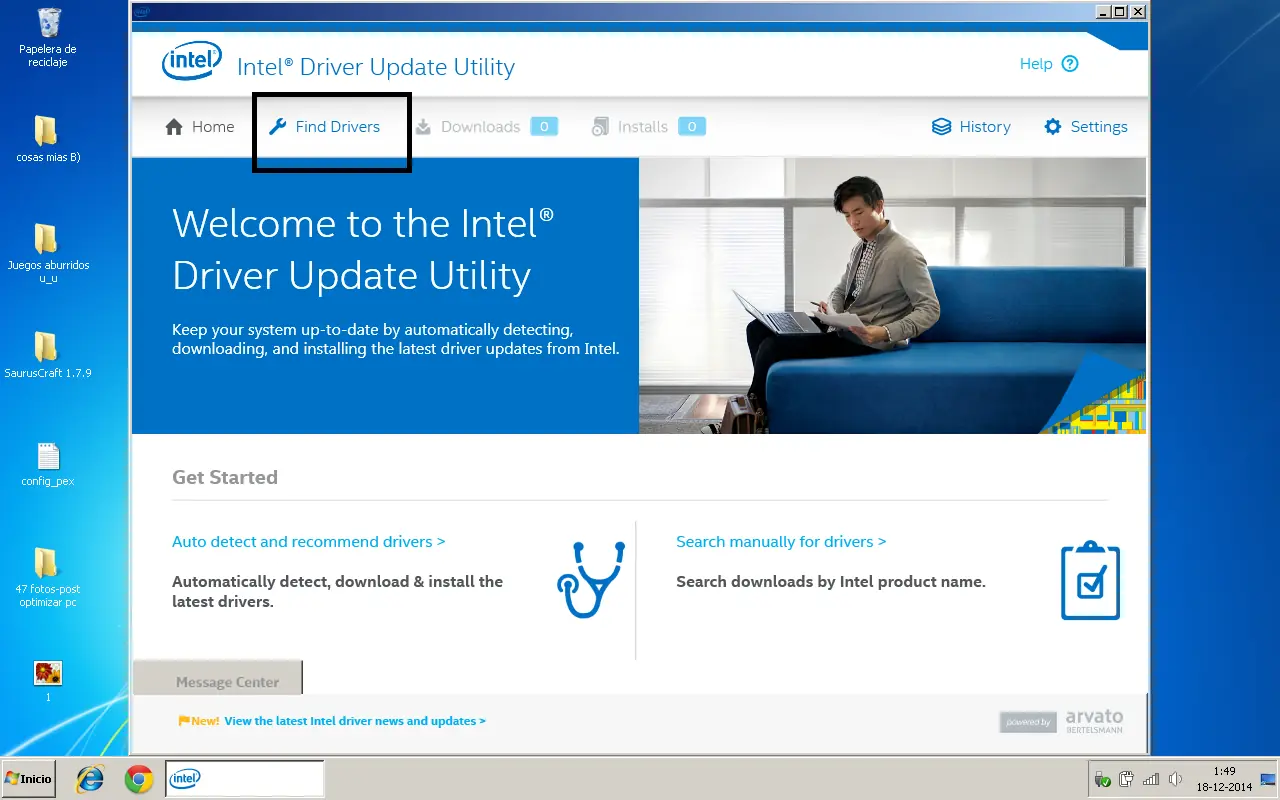1280x800 pixels.
Task: Open the History section
Action: point(971,127)
